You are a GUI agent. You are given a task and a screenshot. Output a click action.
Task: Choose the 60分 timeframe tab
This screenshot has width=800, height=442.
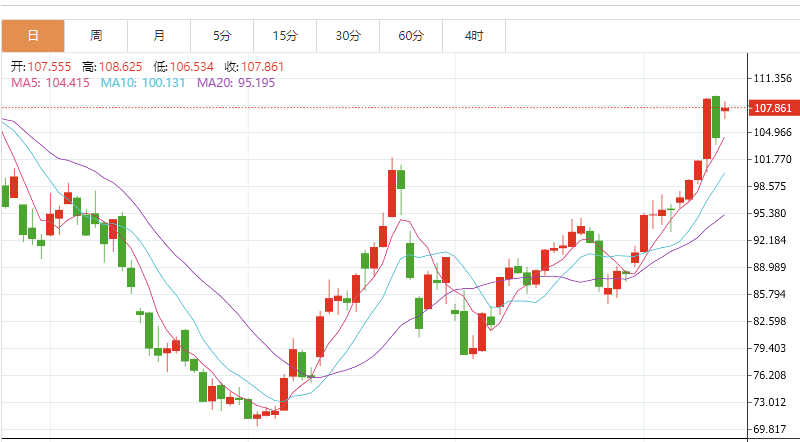click(411, 36)
